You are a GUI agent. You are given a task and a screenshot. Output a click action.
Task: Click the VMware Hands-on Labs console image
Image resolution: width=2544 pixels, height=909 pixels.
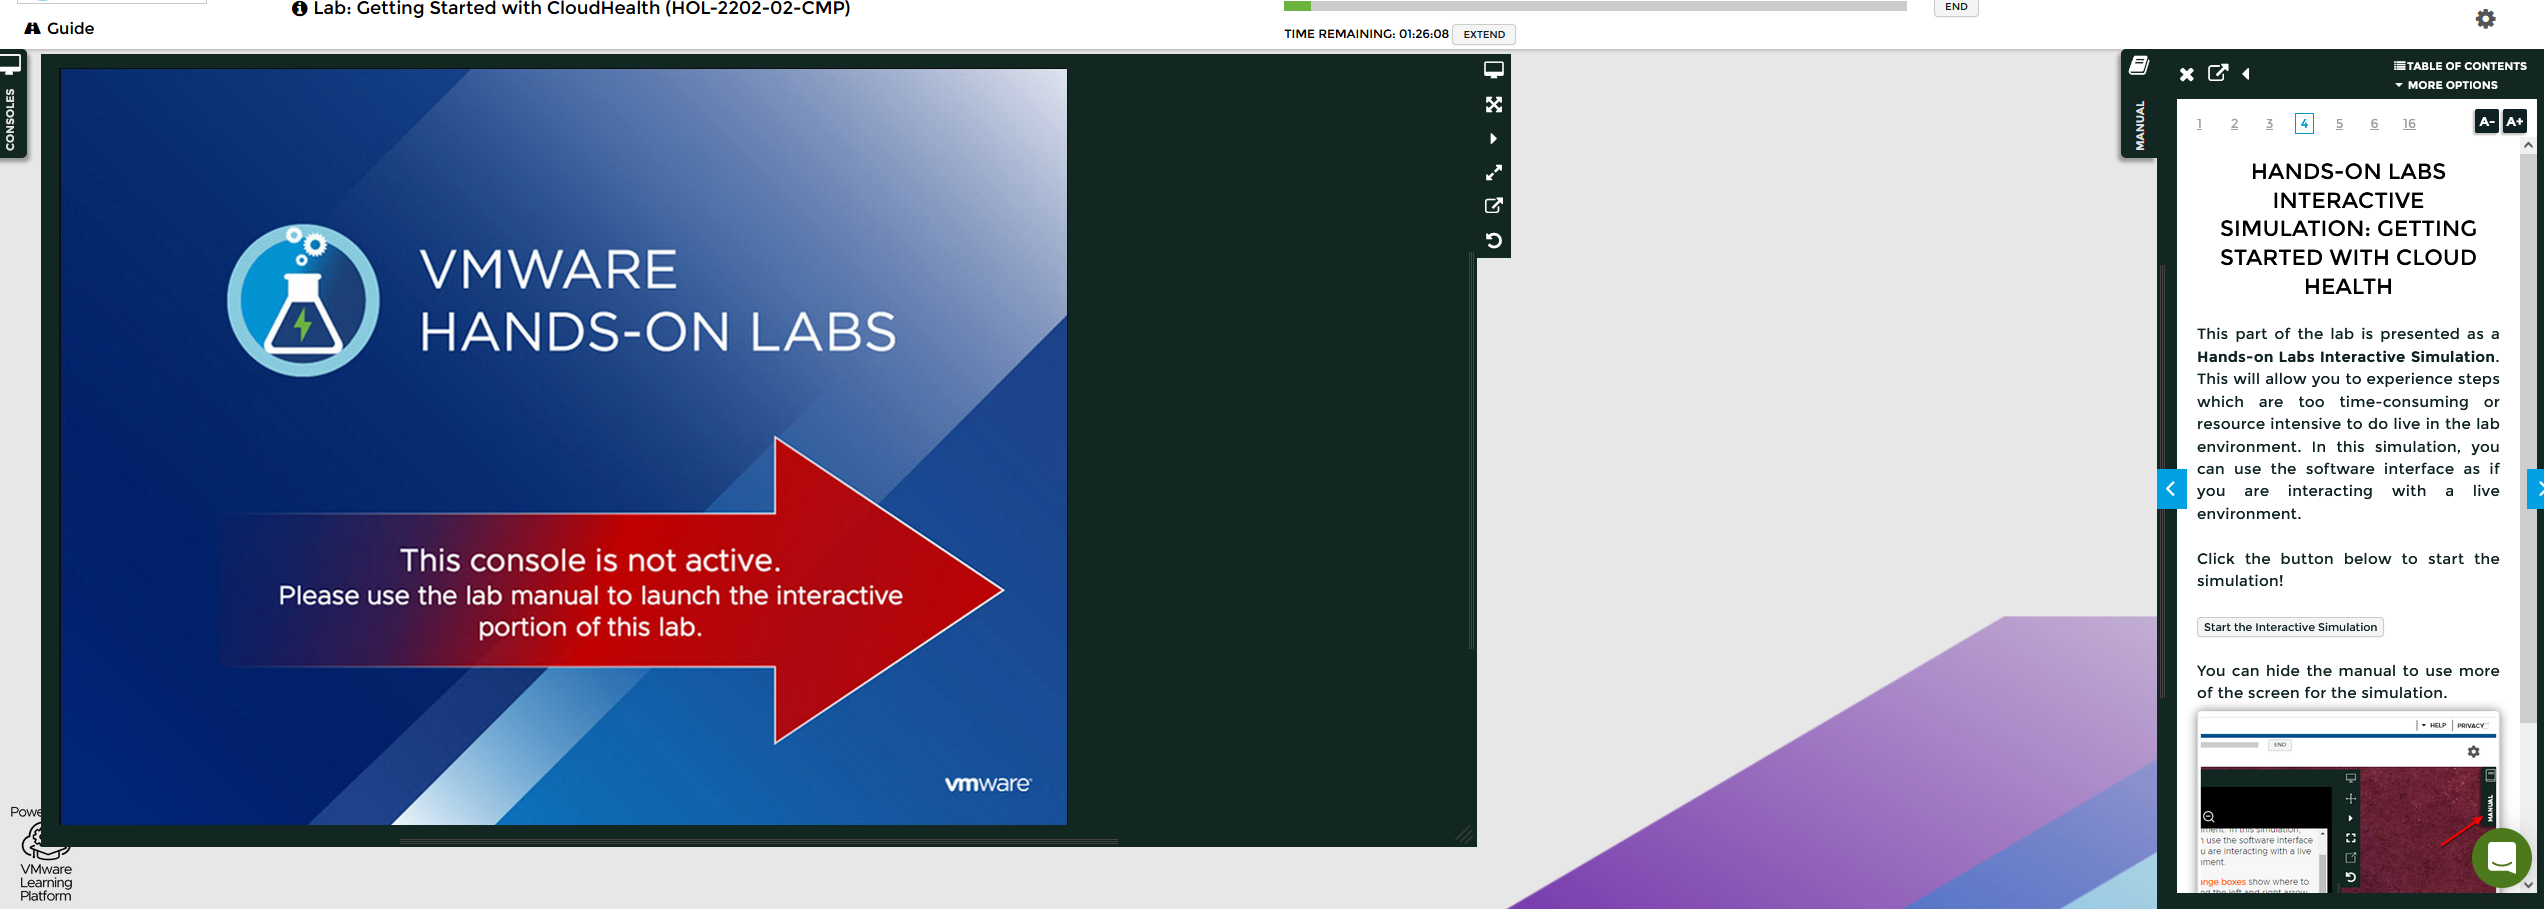(x=563, y=447)
